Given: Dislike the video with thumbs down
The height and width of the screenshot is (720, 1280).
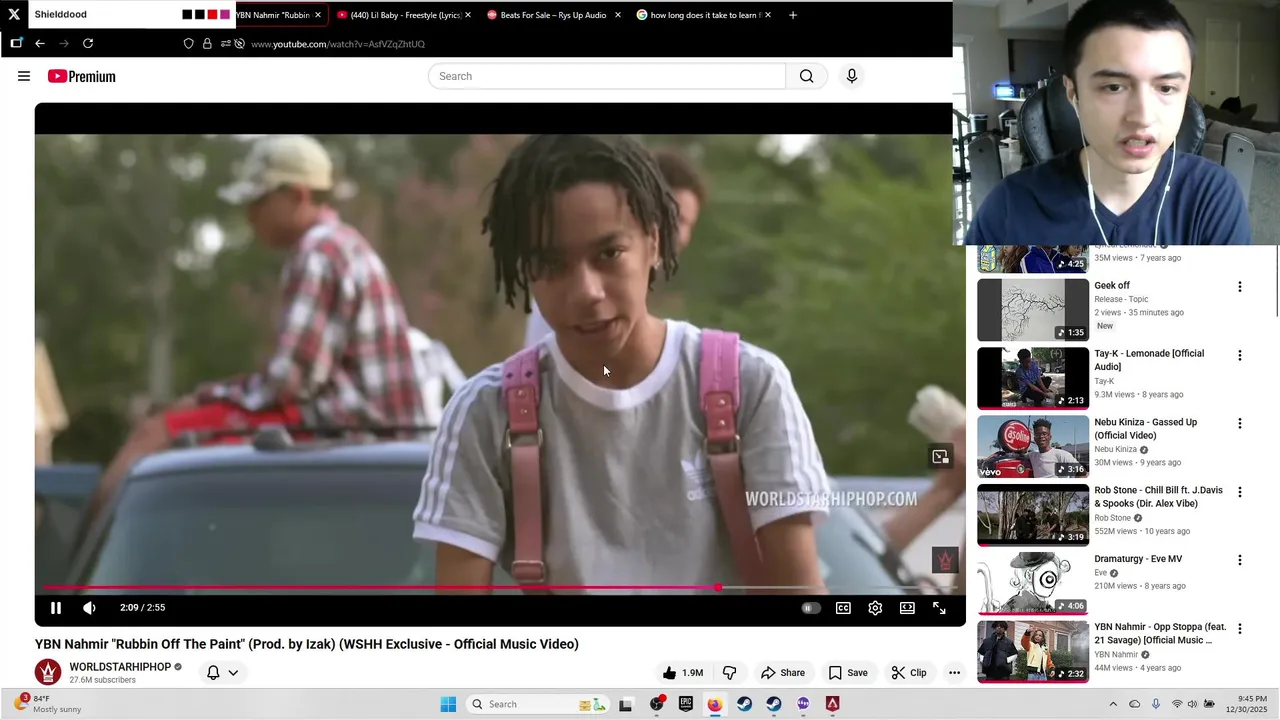Looking at the screenshot, I should click(x=729, y=673).
